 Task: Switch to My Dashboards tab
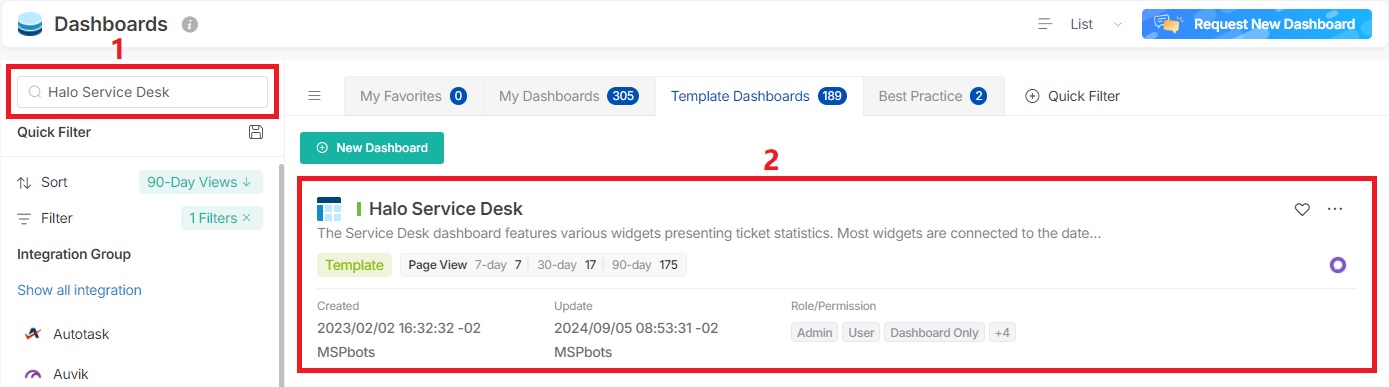coord(568,96)
